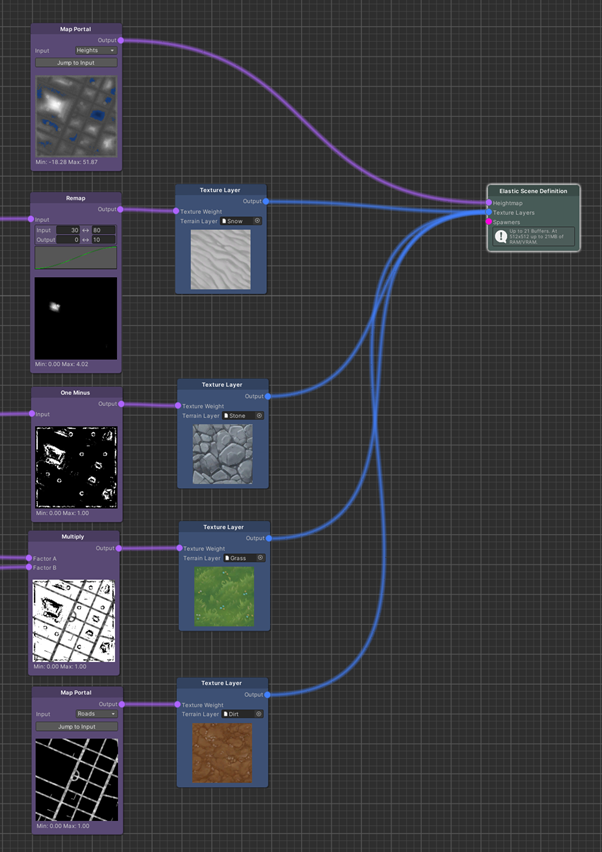This screenshot has height=852, width=602.
Task: Click the Remap curve graph
Action: pos(76,259)
